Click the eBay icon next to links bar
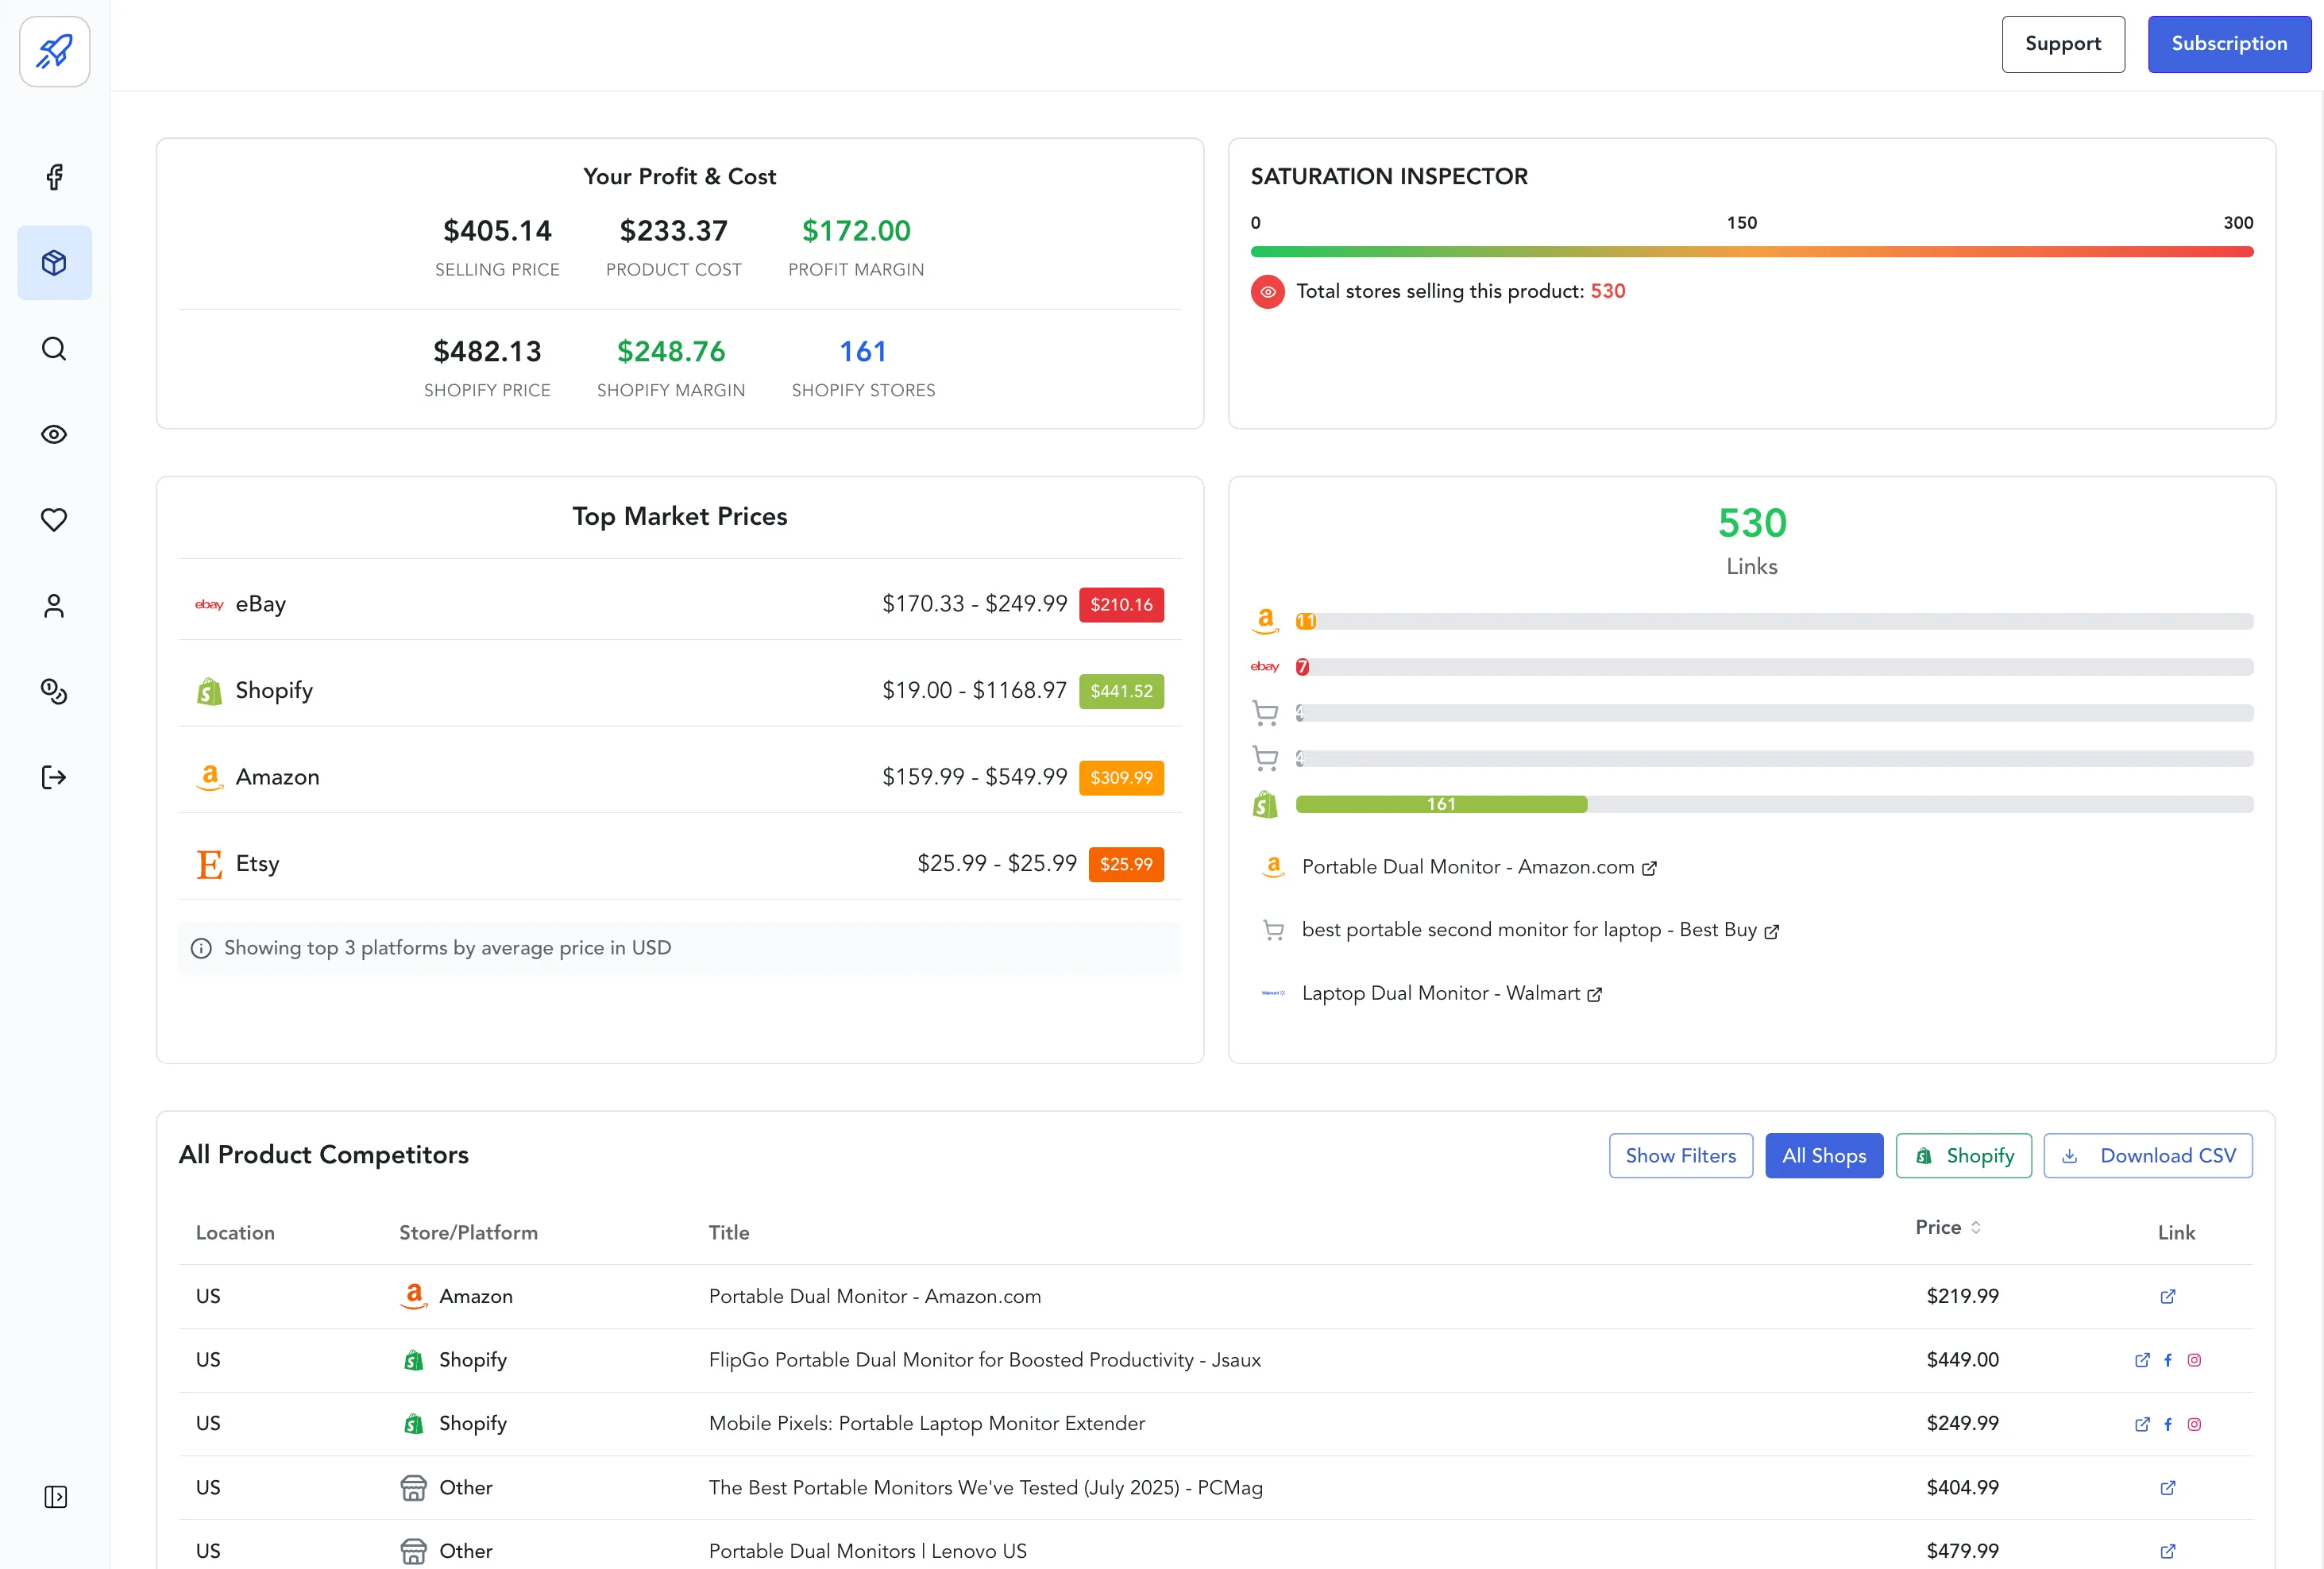The width and height of the screenshot is (2324, 1569). [1265, 667]
